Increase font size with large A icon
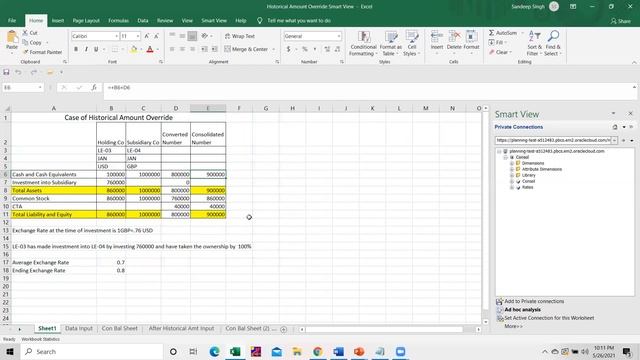Screen dimensions: 640x360 147,36
